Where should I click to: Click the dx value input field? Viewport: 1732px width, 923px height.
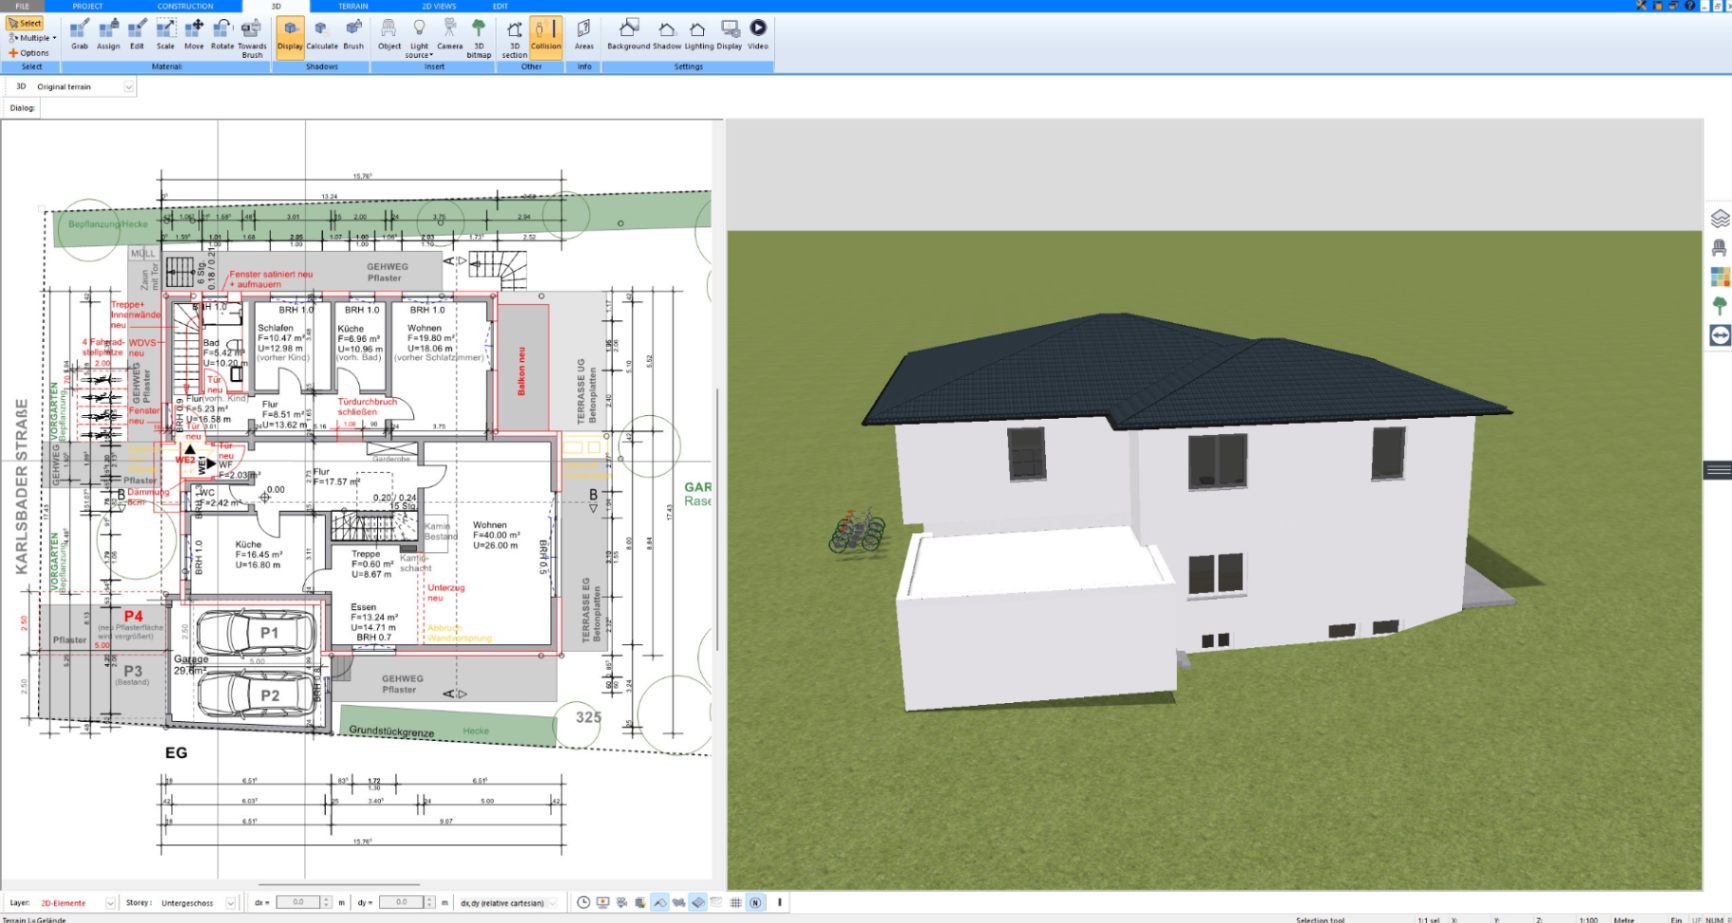(x=297, y=903)
